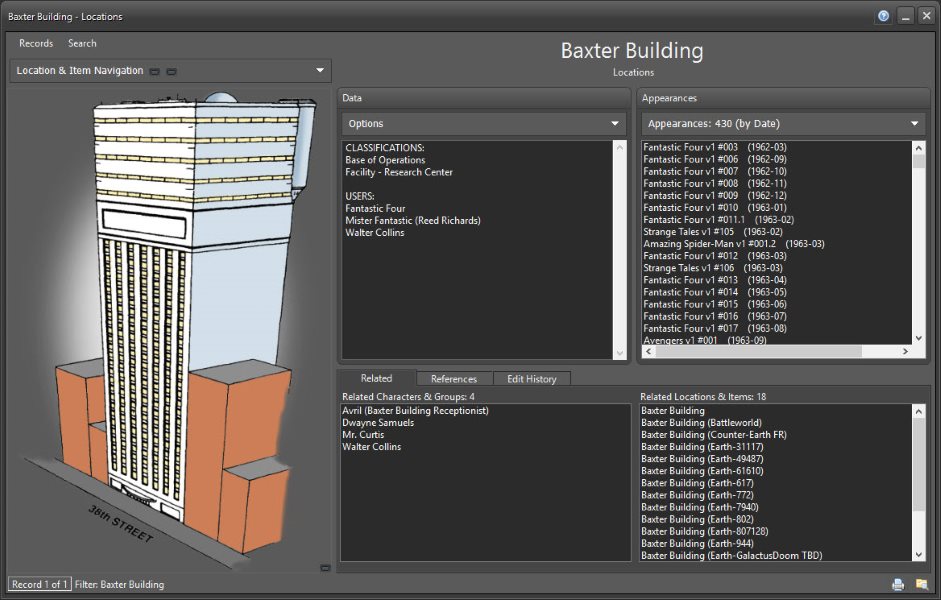Switch to the Related tab

click(x=376, y=378)
